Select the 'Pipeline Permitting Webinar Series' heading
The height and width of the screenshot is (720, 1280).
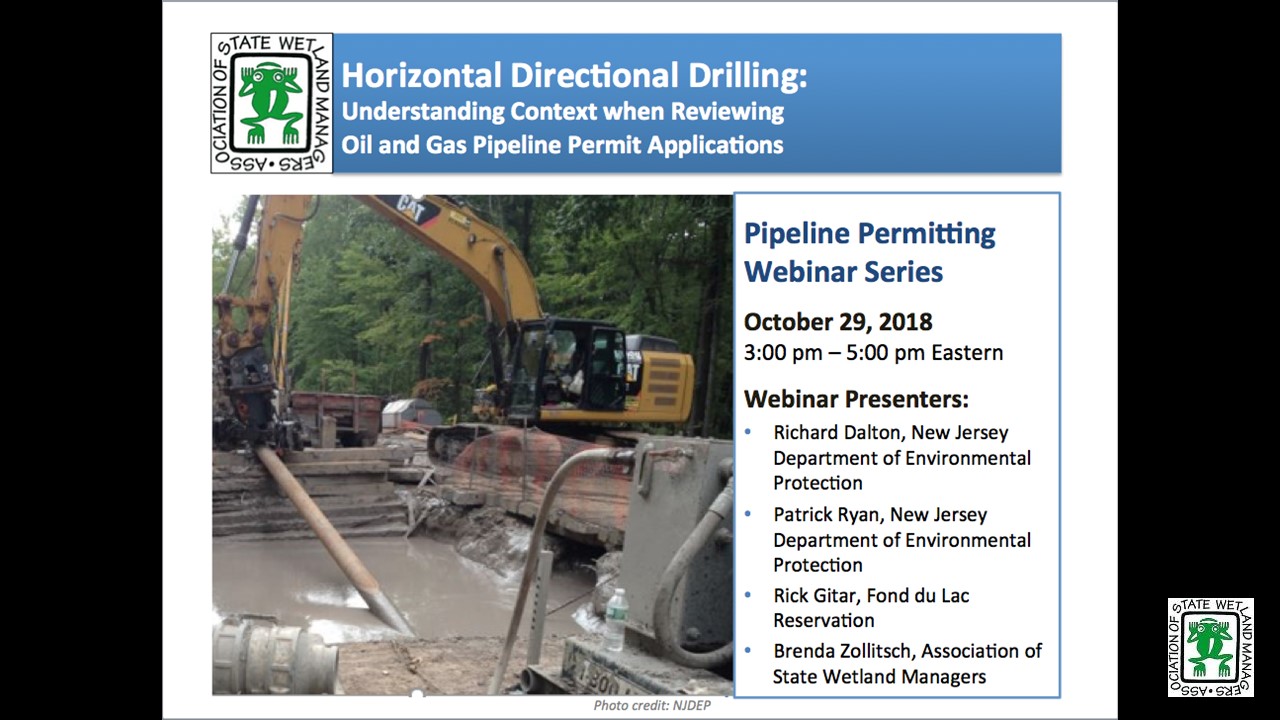pos(870,252)
